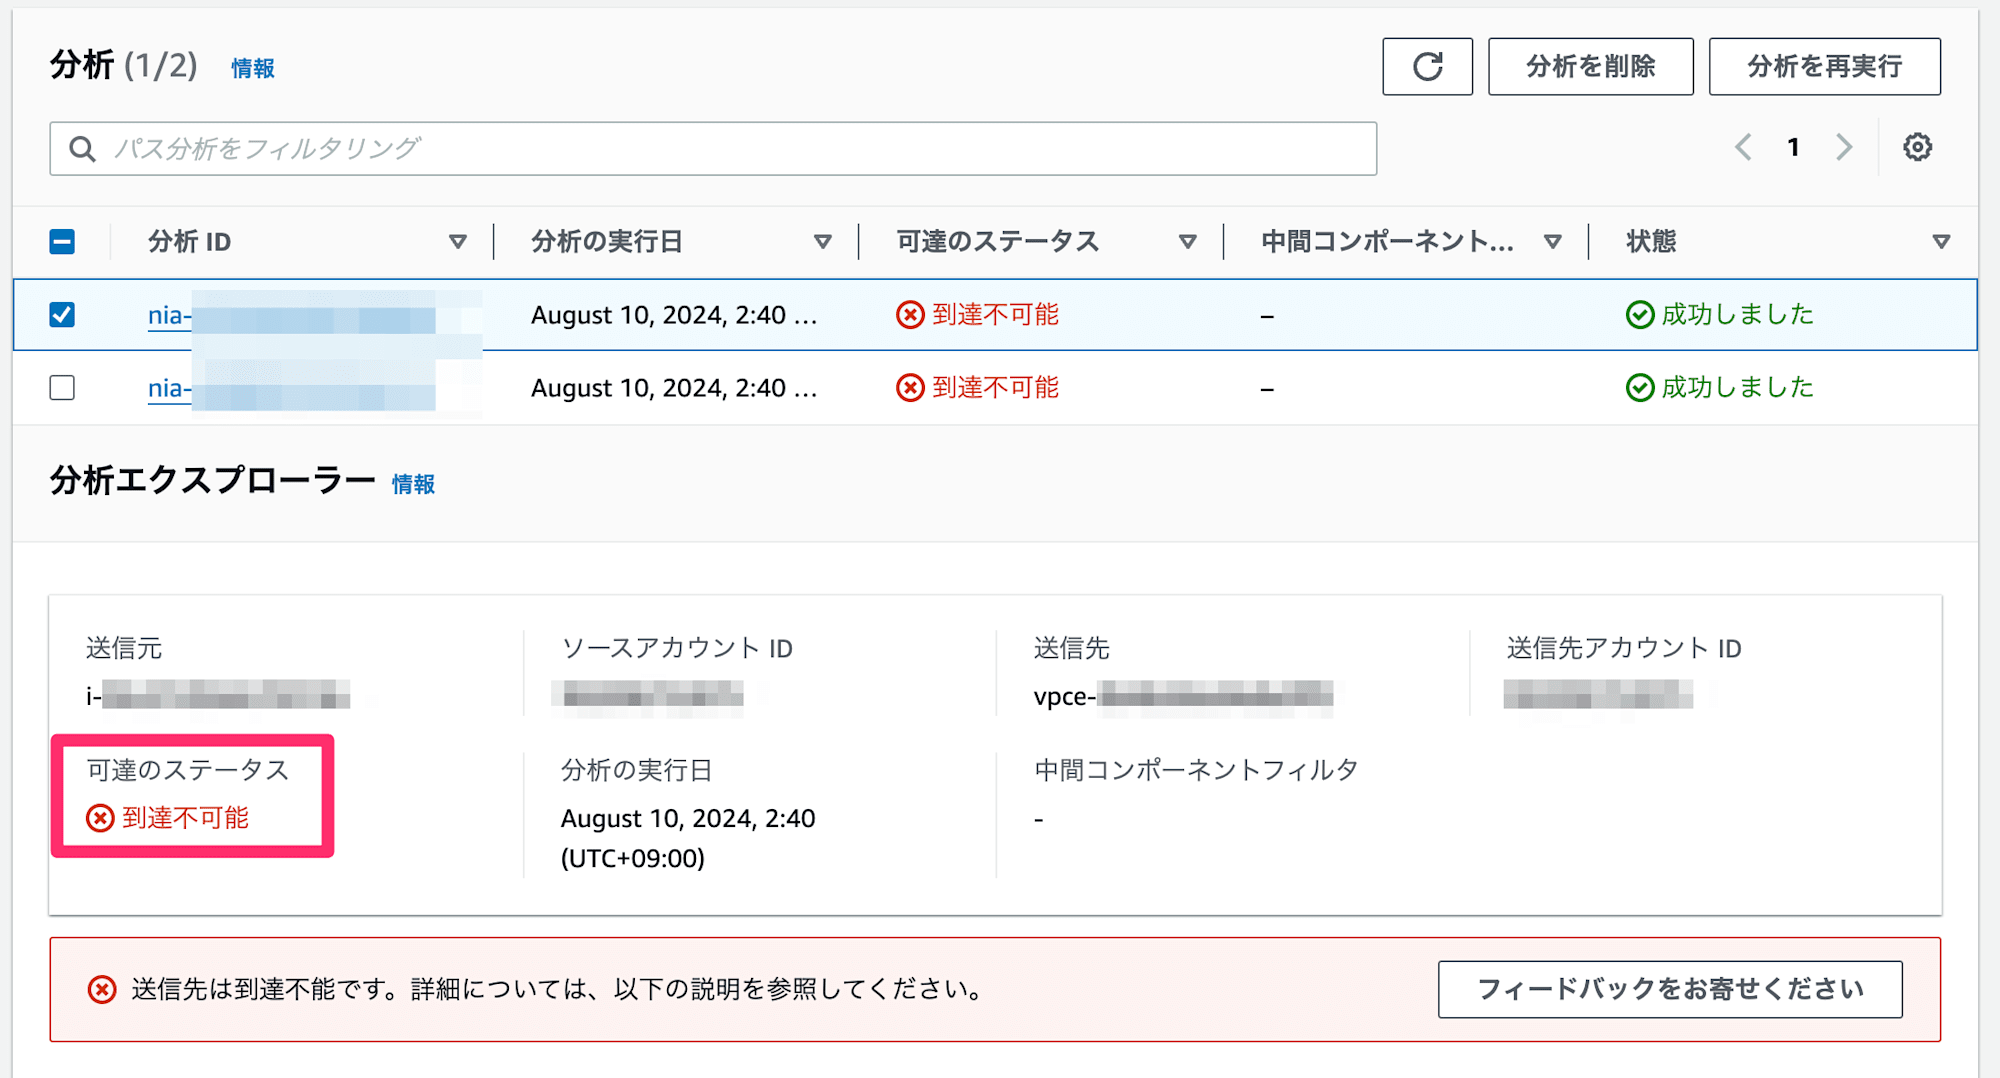2000x1078 pixels.
Task: Click 送信元 instance ID value
Action: pyautogui.click(x=218, y=695)
